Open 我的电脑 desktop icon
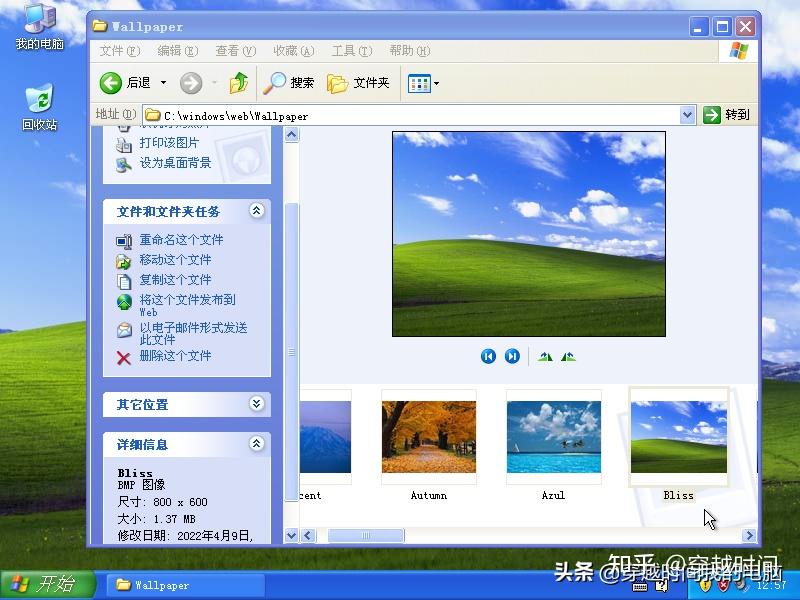800x600 pixels. pyautogui.click(x=40, y=27)
